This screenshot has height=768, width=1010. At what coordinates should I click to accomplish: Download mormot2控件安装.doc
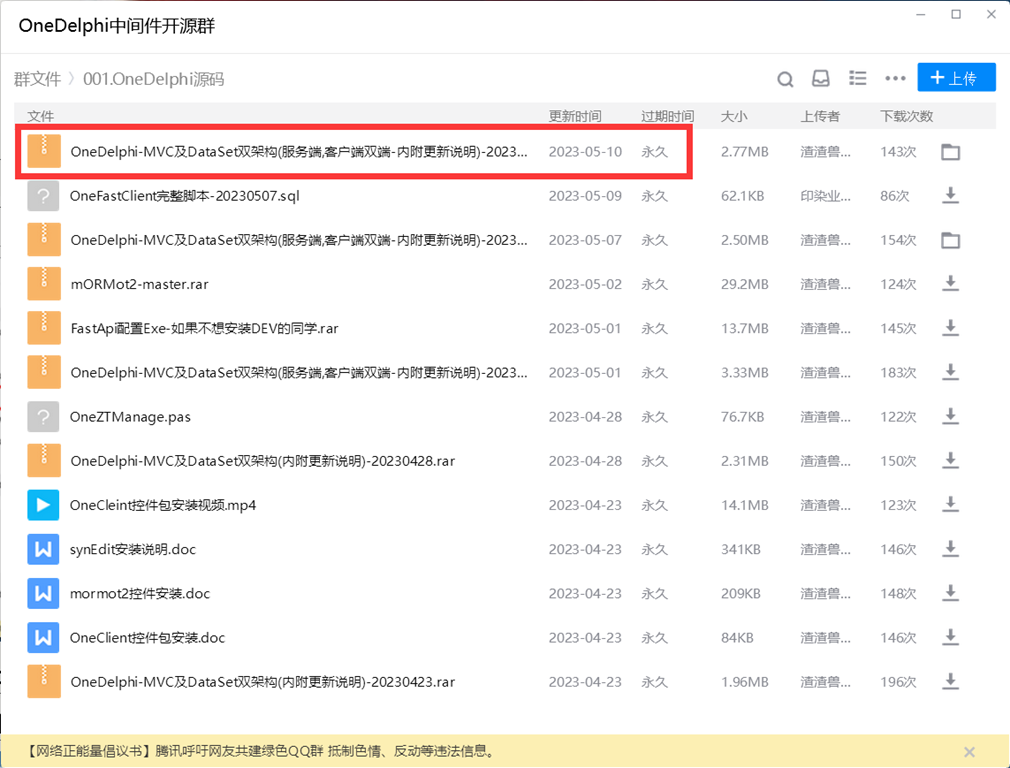point(950,593)
